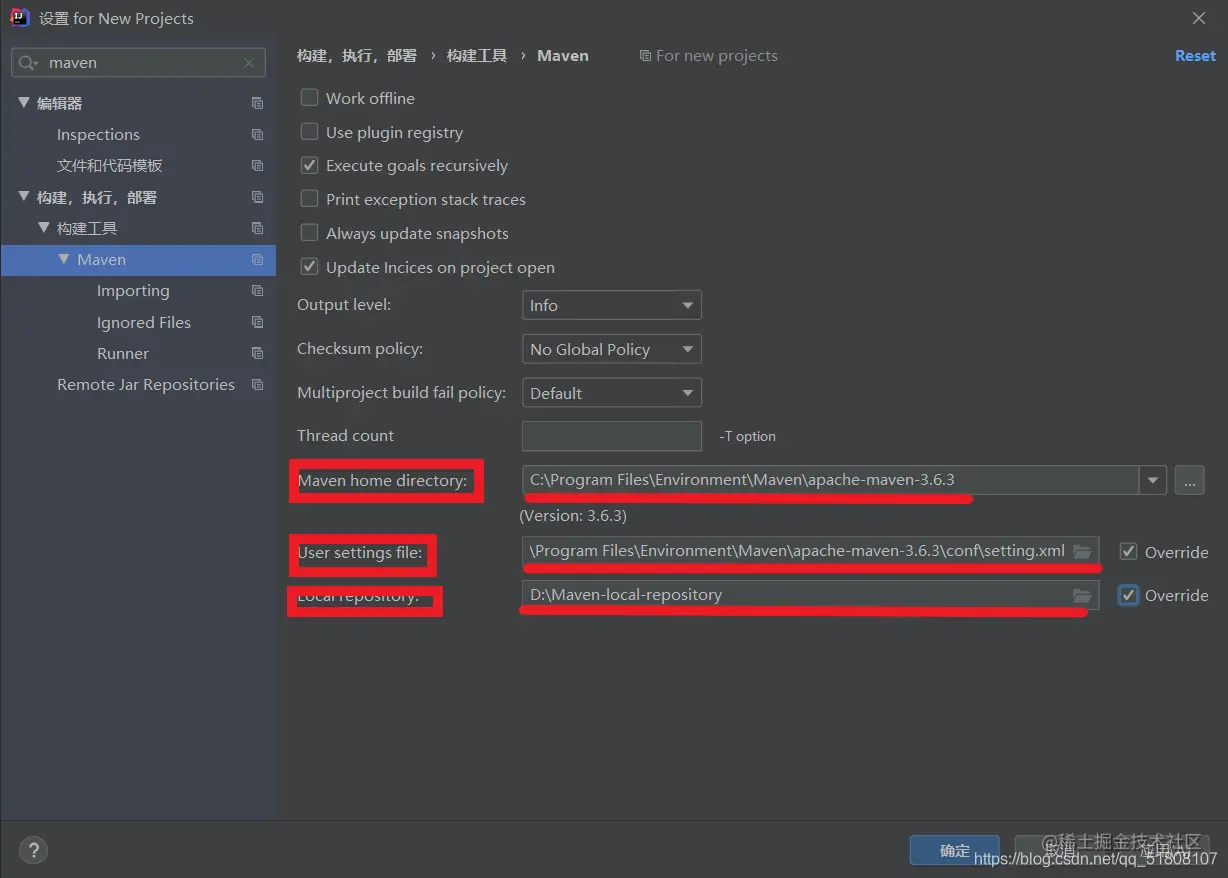The height and width of the screenshot is (878, 1228).
Task: Click 构建，执行，部署 in the breadcrumb
Action: (357, 56)
